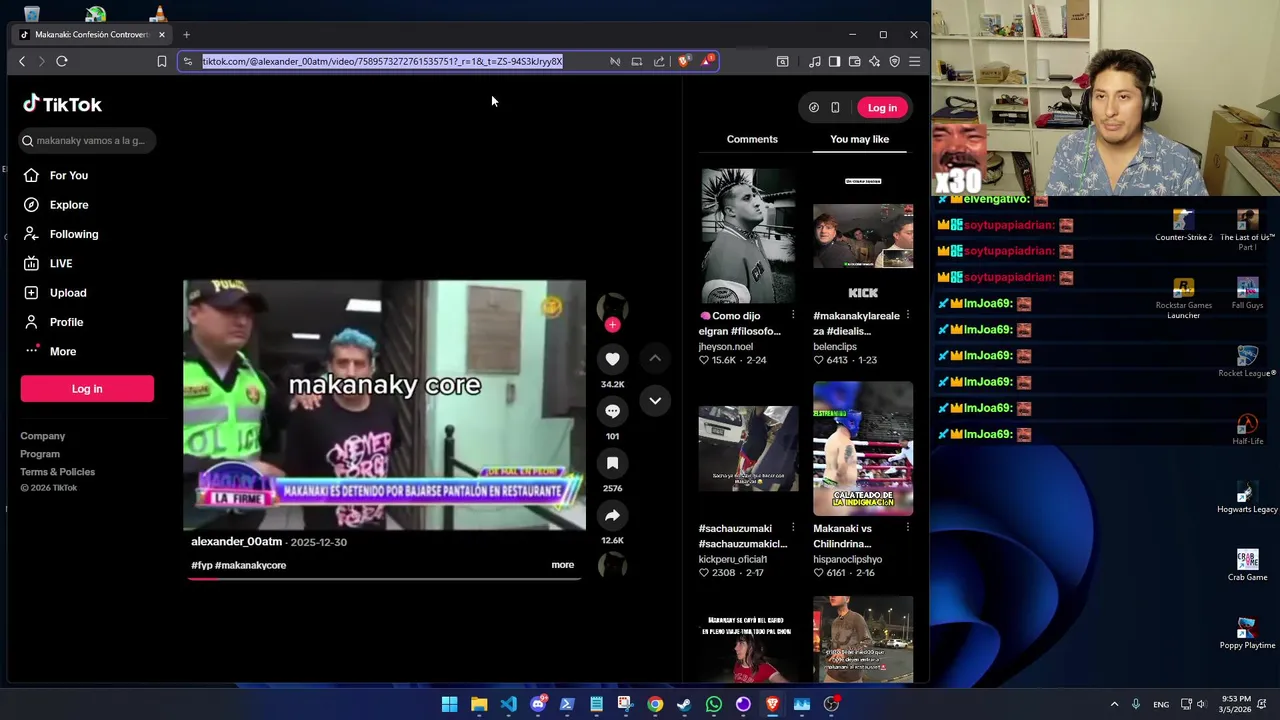Open options for #sachauzumaki video
The height and width of the screenshot is (720, 1280).
click(x=793, y=528)
